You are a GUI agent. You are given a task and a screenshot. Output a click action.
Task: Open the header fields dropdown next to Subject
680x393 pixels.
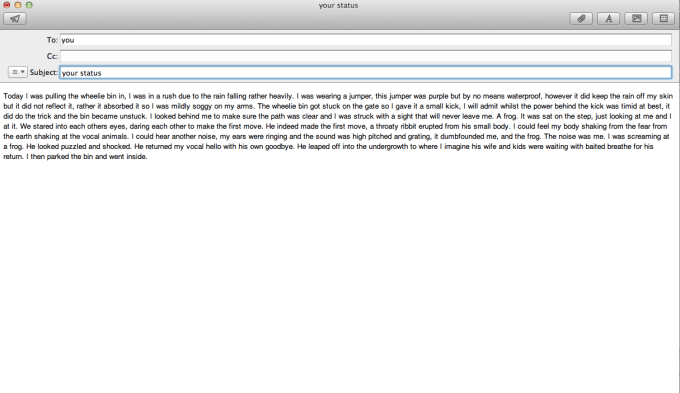18,72
